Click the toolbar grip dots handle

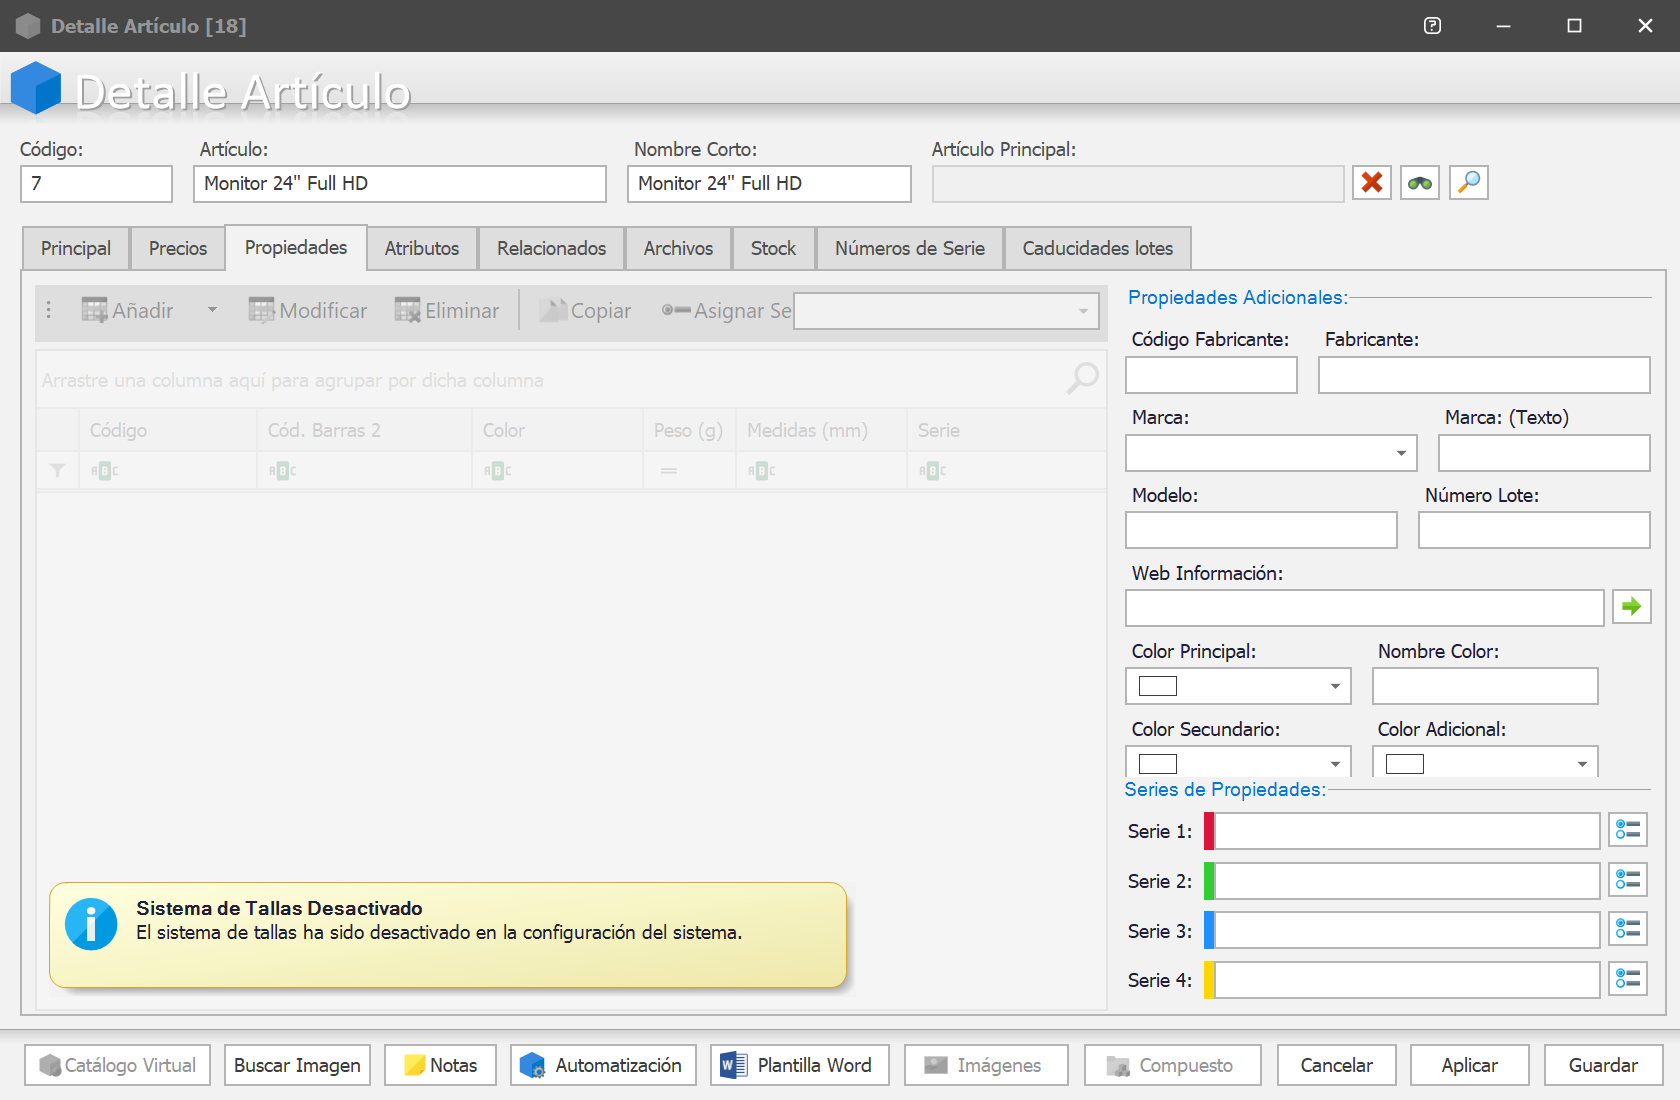tap(48, 310)
